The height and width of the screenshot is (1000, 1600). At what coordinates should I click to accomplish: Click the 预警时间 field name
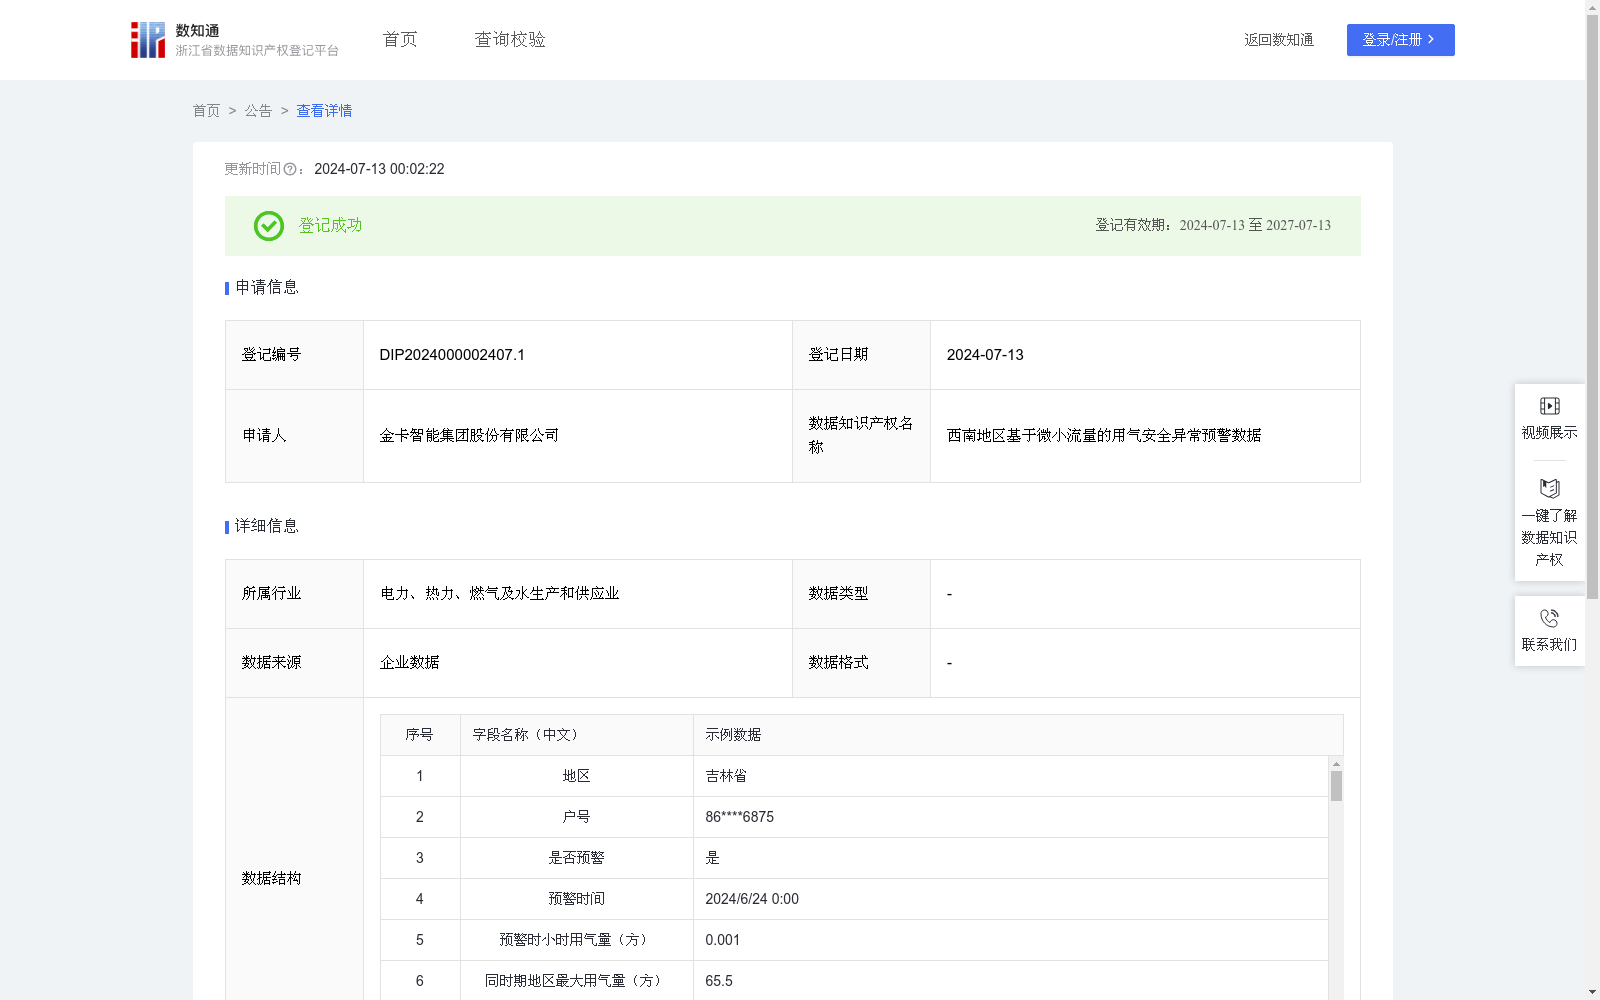pos(576,899)
